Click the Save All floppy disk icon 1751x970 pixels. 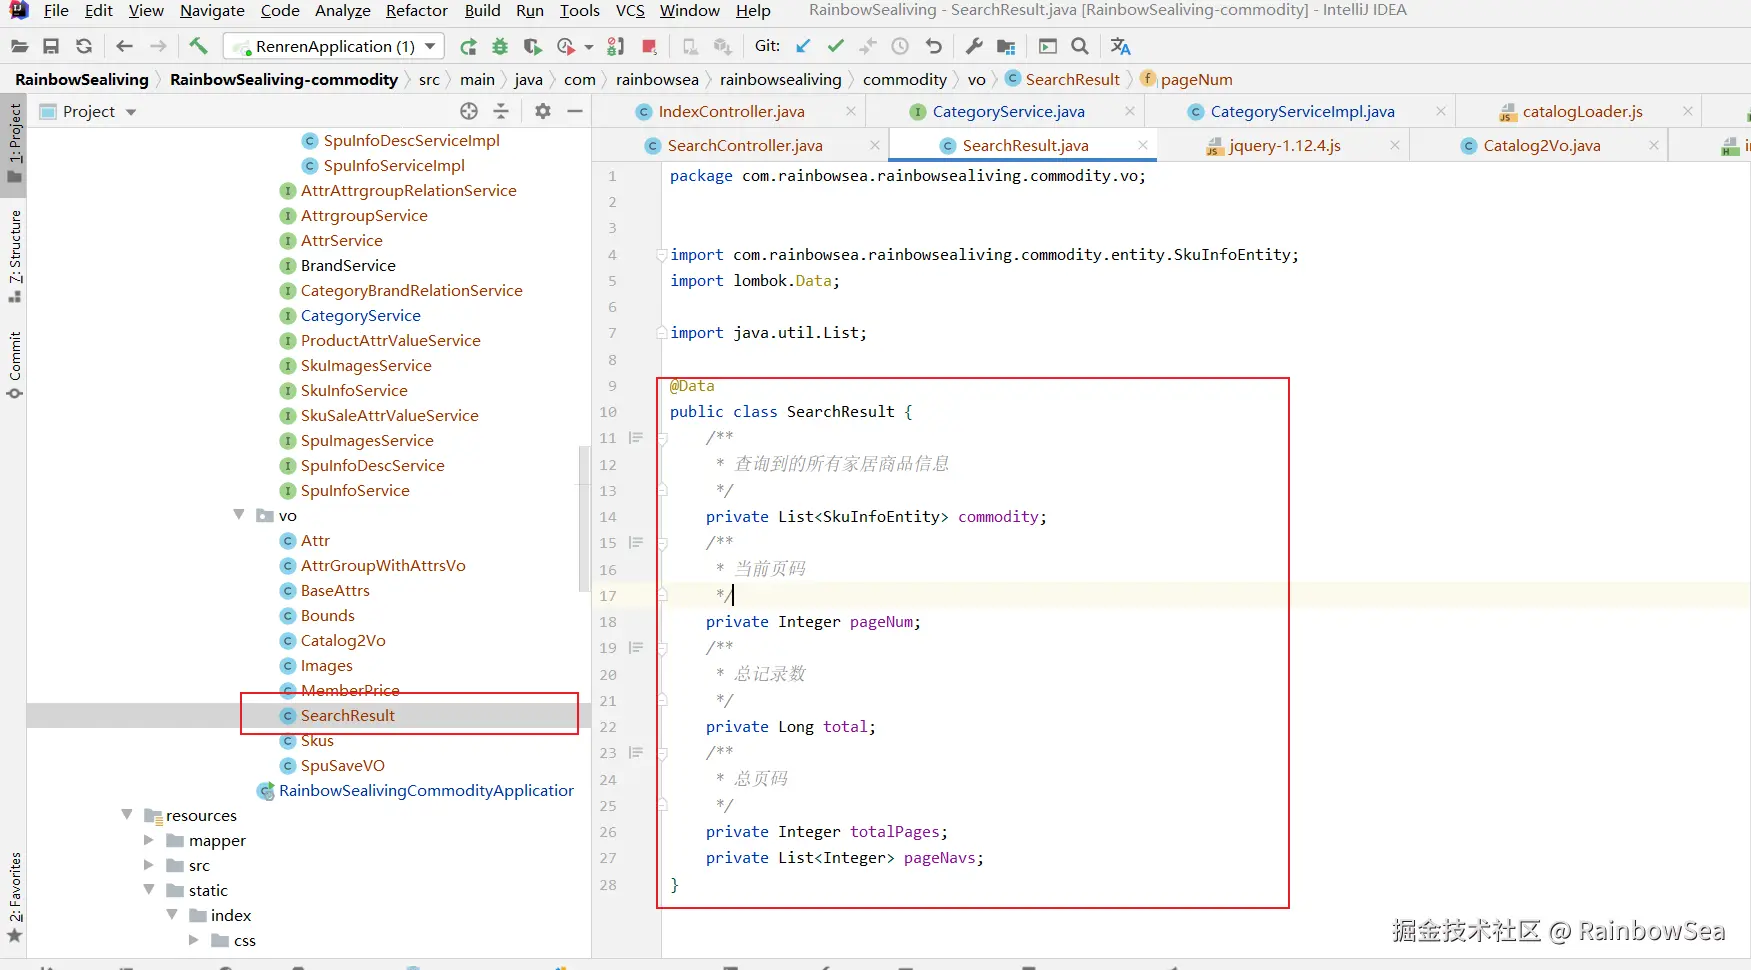(51, 46)
